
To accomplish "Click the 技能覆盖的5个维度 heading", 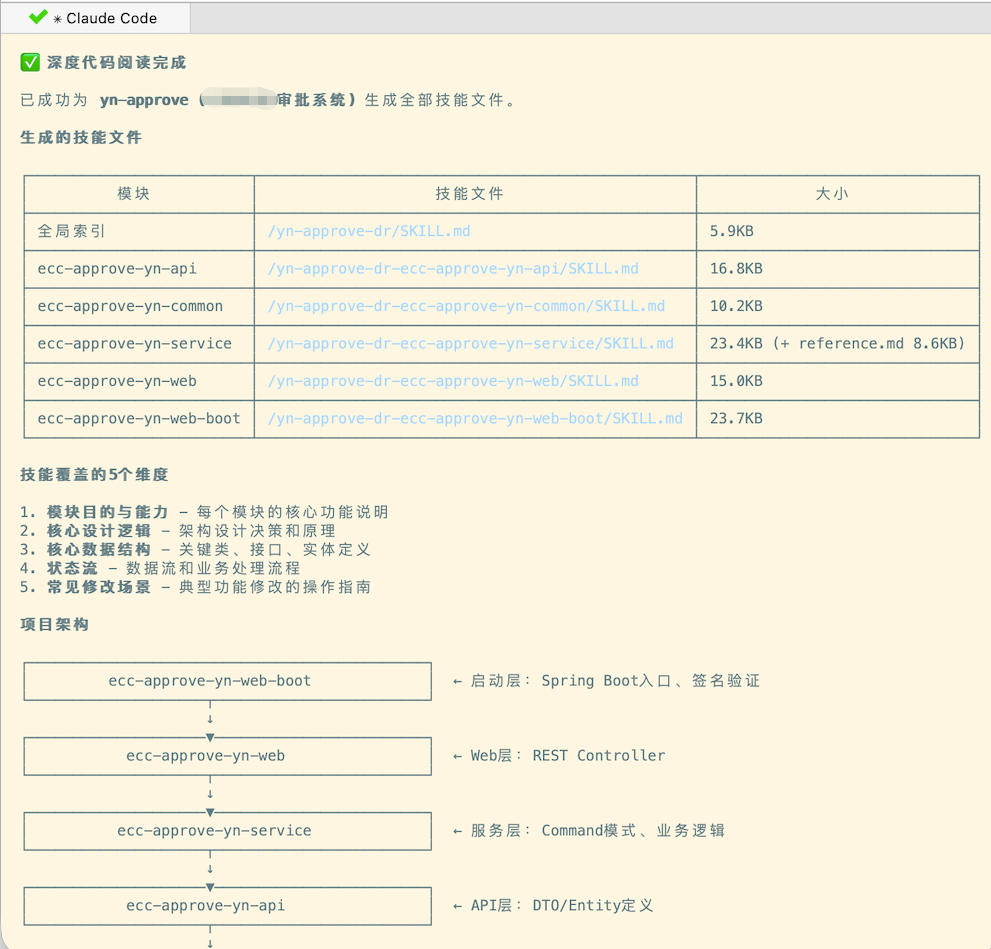I will (94, 474).
